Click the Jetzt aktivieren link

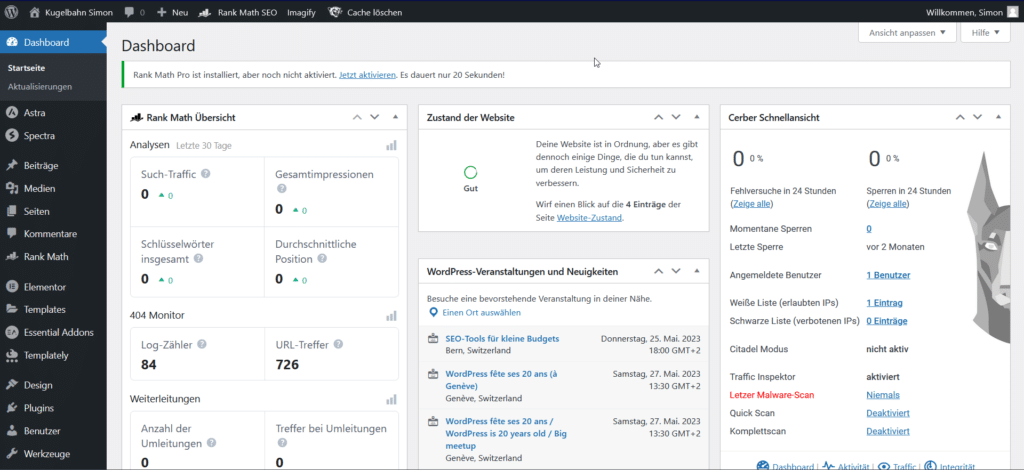point(368,75)
